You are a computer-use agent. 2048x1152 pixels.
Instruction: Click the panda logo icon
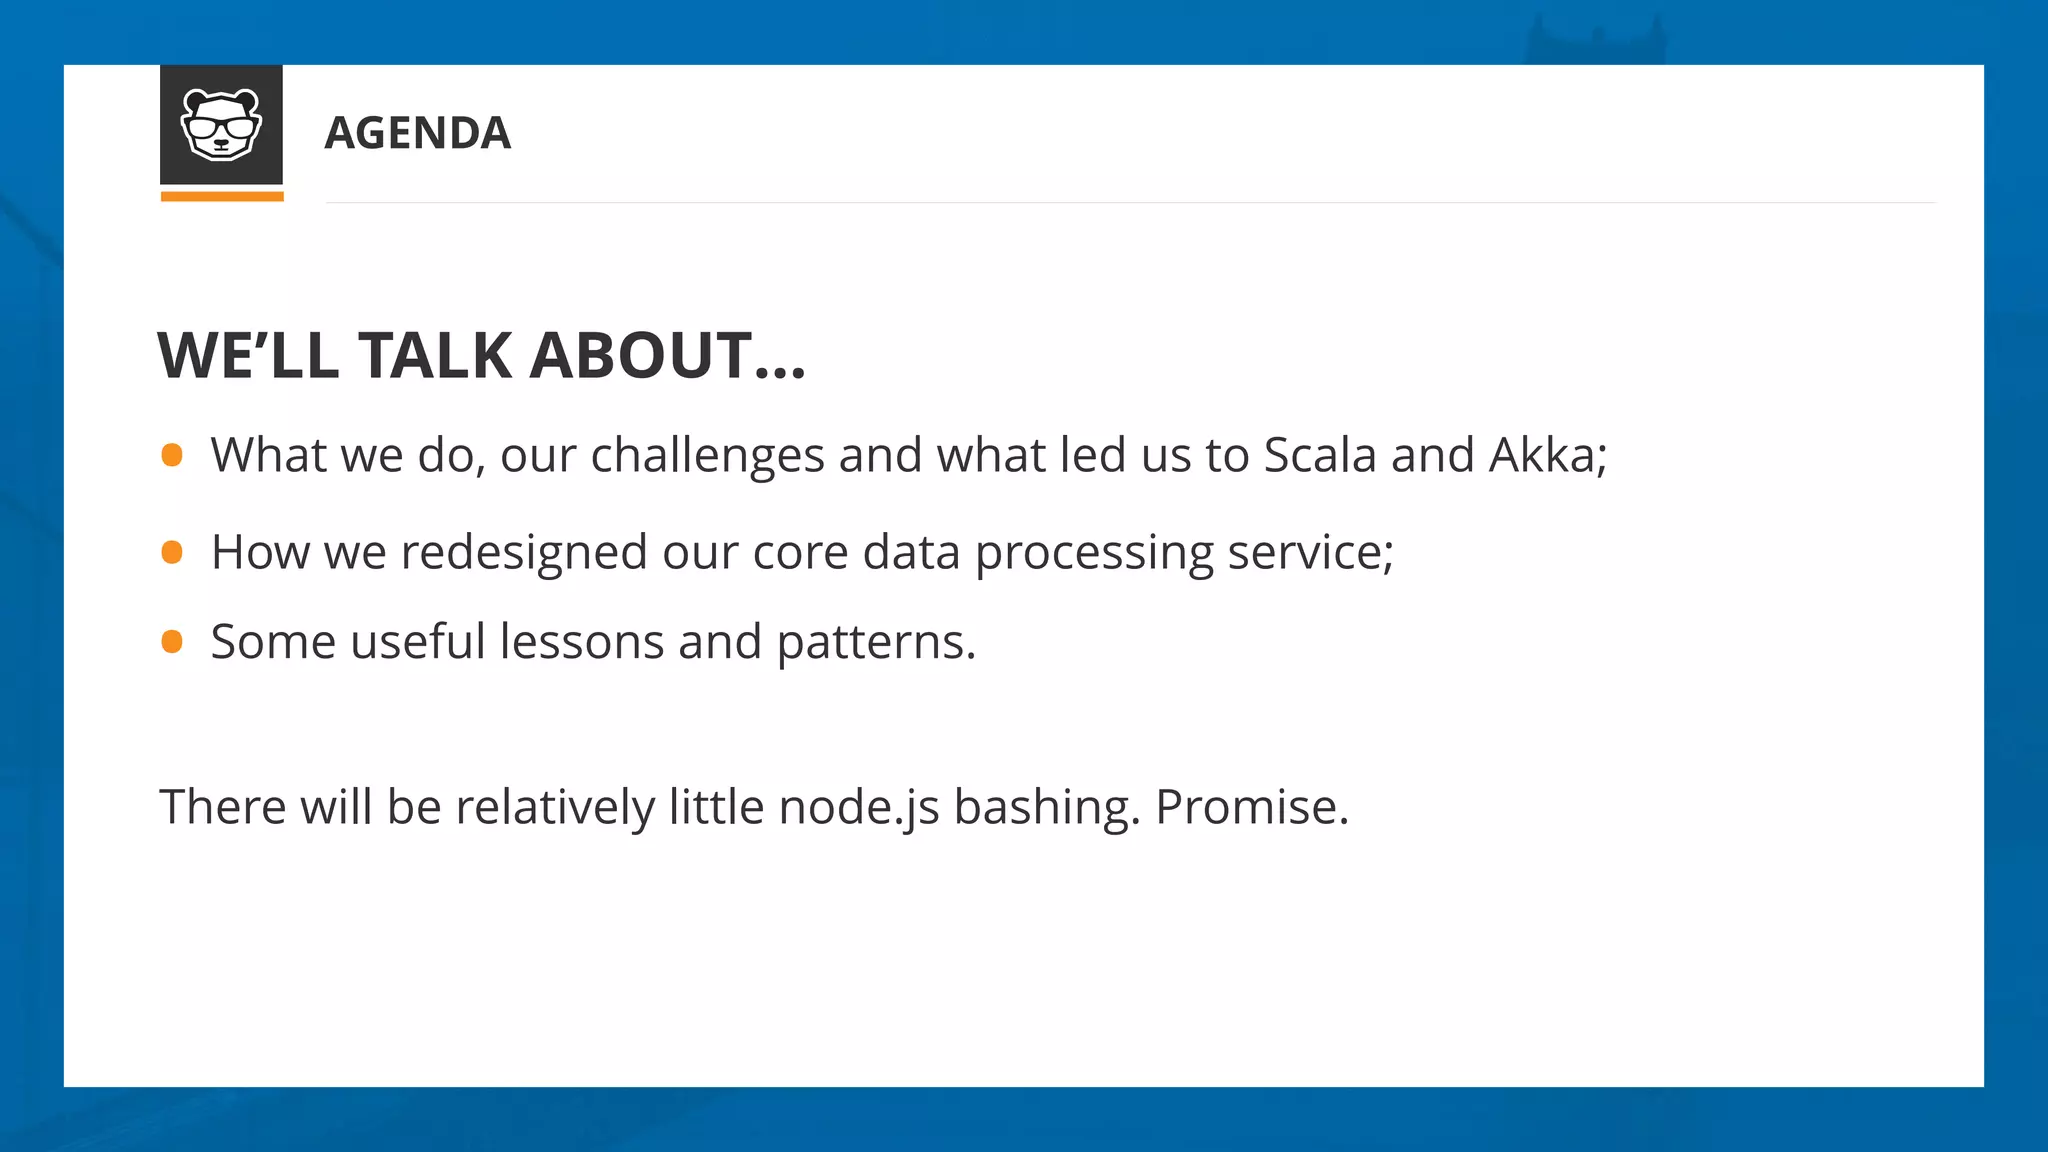[x=221, y=124]
